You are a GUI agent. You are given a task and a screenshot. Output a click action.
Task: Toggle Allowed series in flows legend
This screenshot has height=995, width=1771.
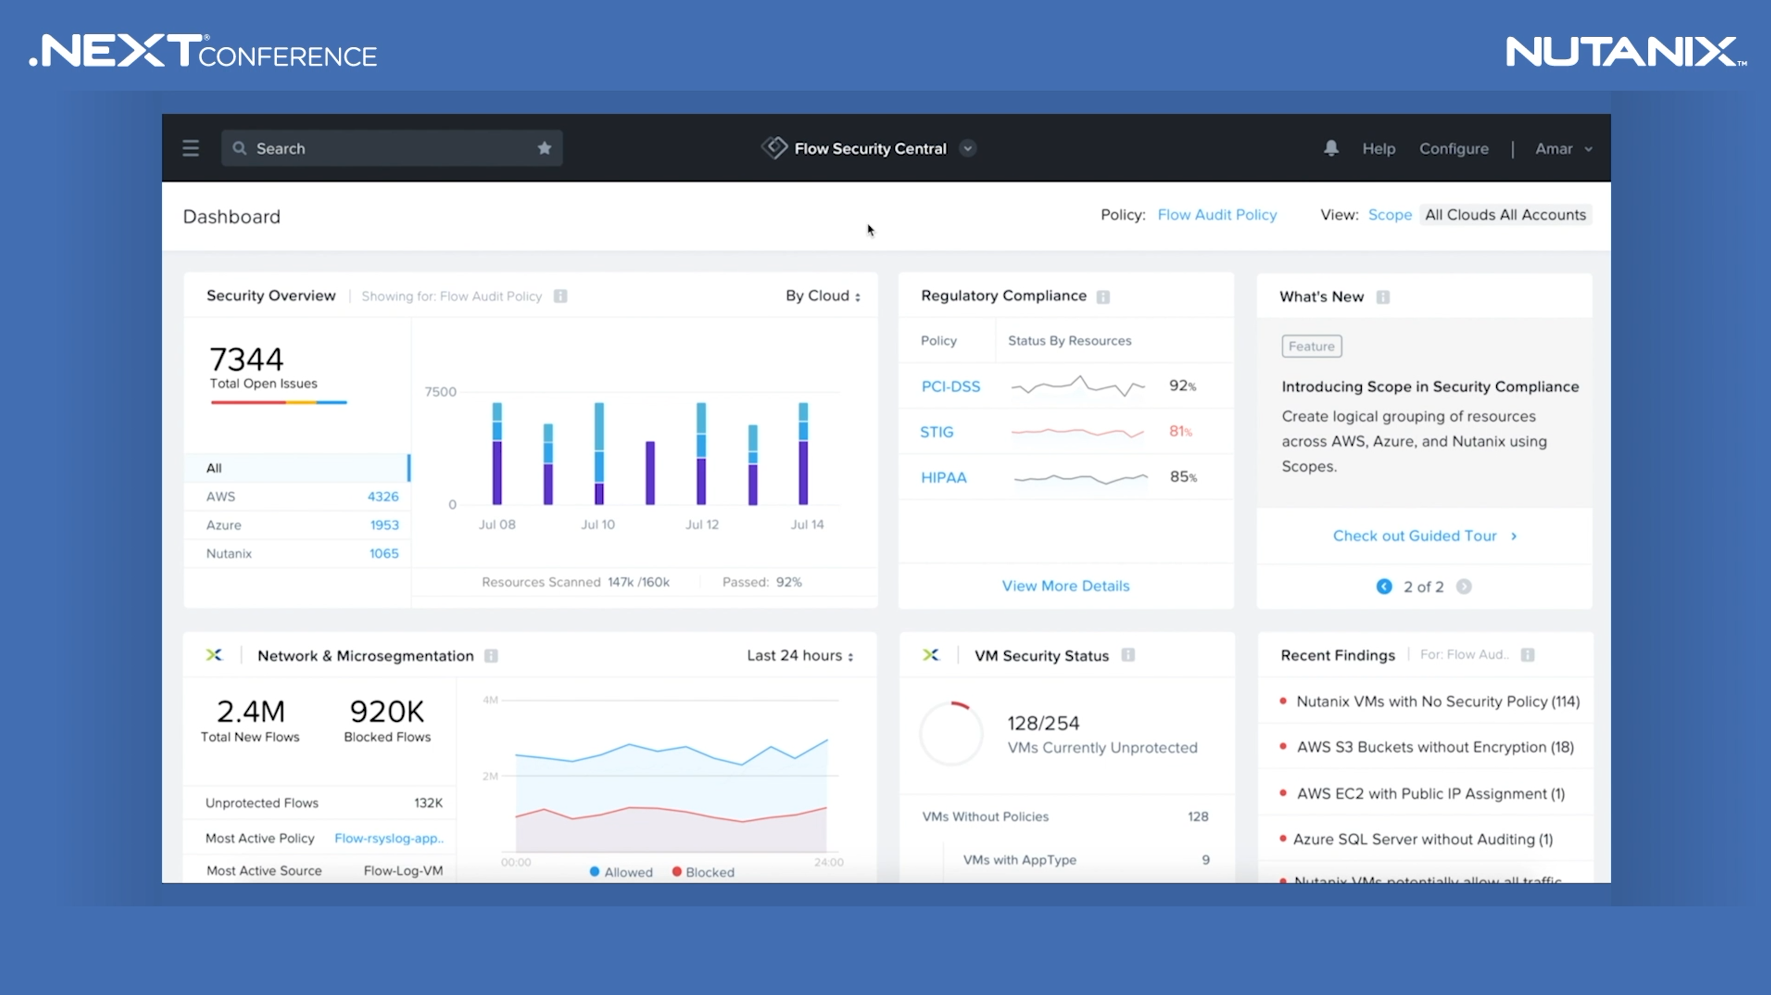click(621, 872)
